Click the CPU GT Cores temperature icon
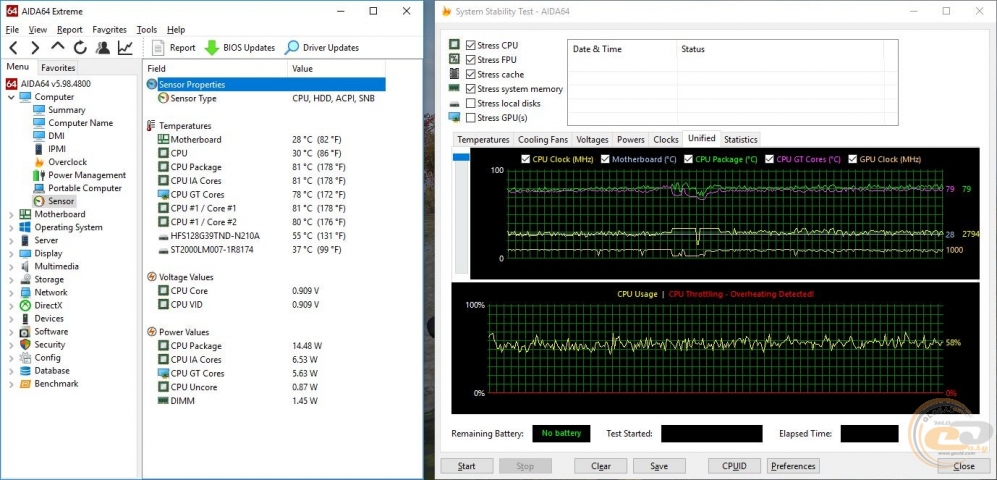This screenshot has width=997, height=480. pyautogui.click(x=163, y=195)
